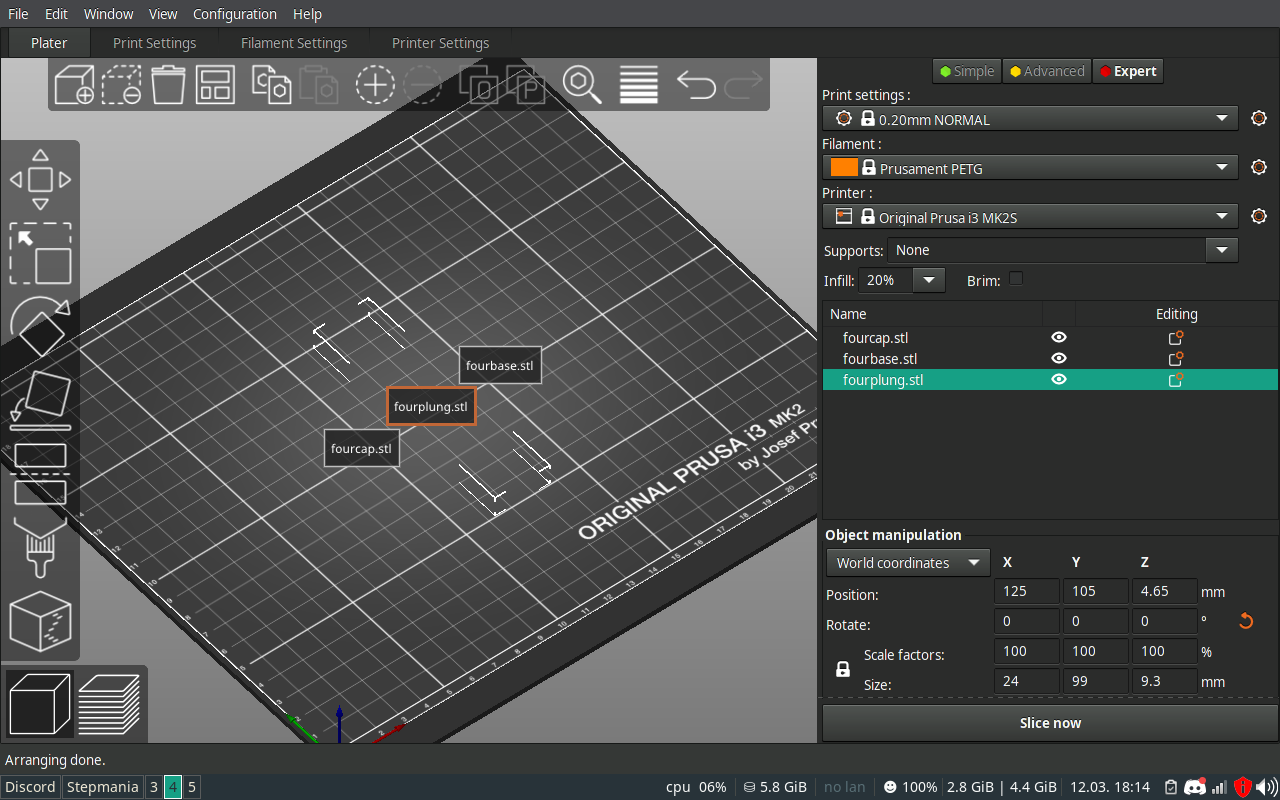Enable the Brim checkbox
Screen dimensions: 1280x800
click(1016, 279)
